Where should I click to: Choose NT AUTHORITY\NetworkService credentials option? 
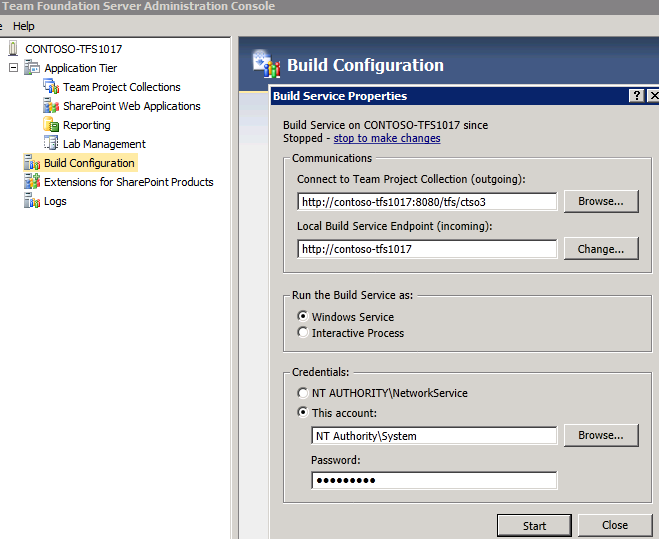(303, 393)
